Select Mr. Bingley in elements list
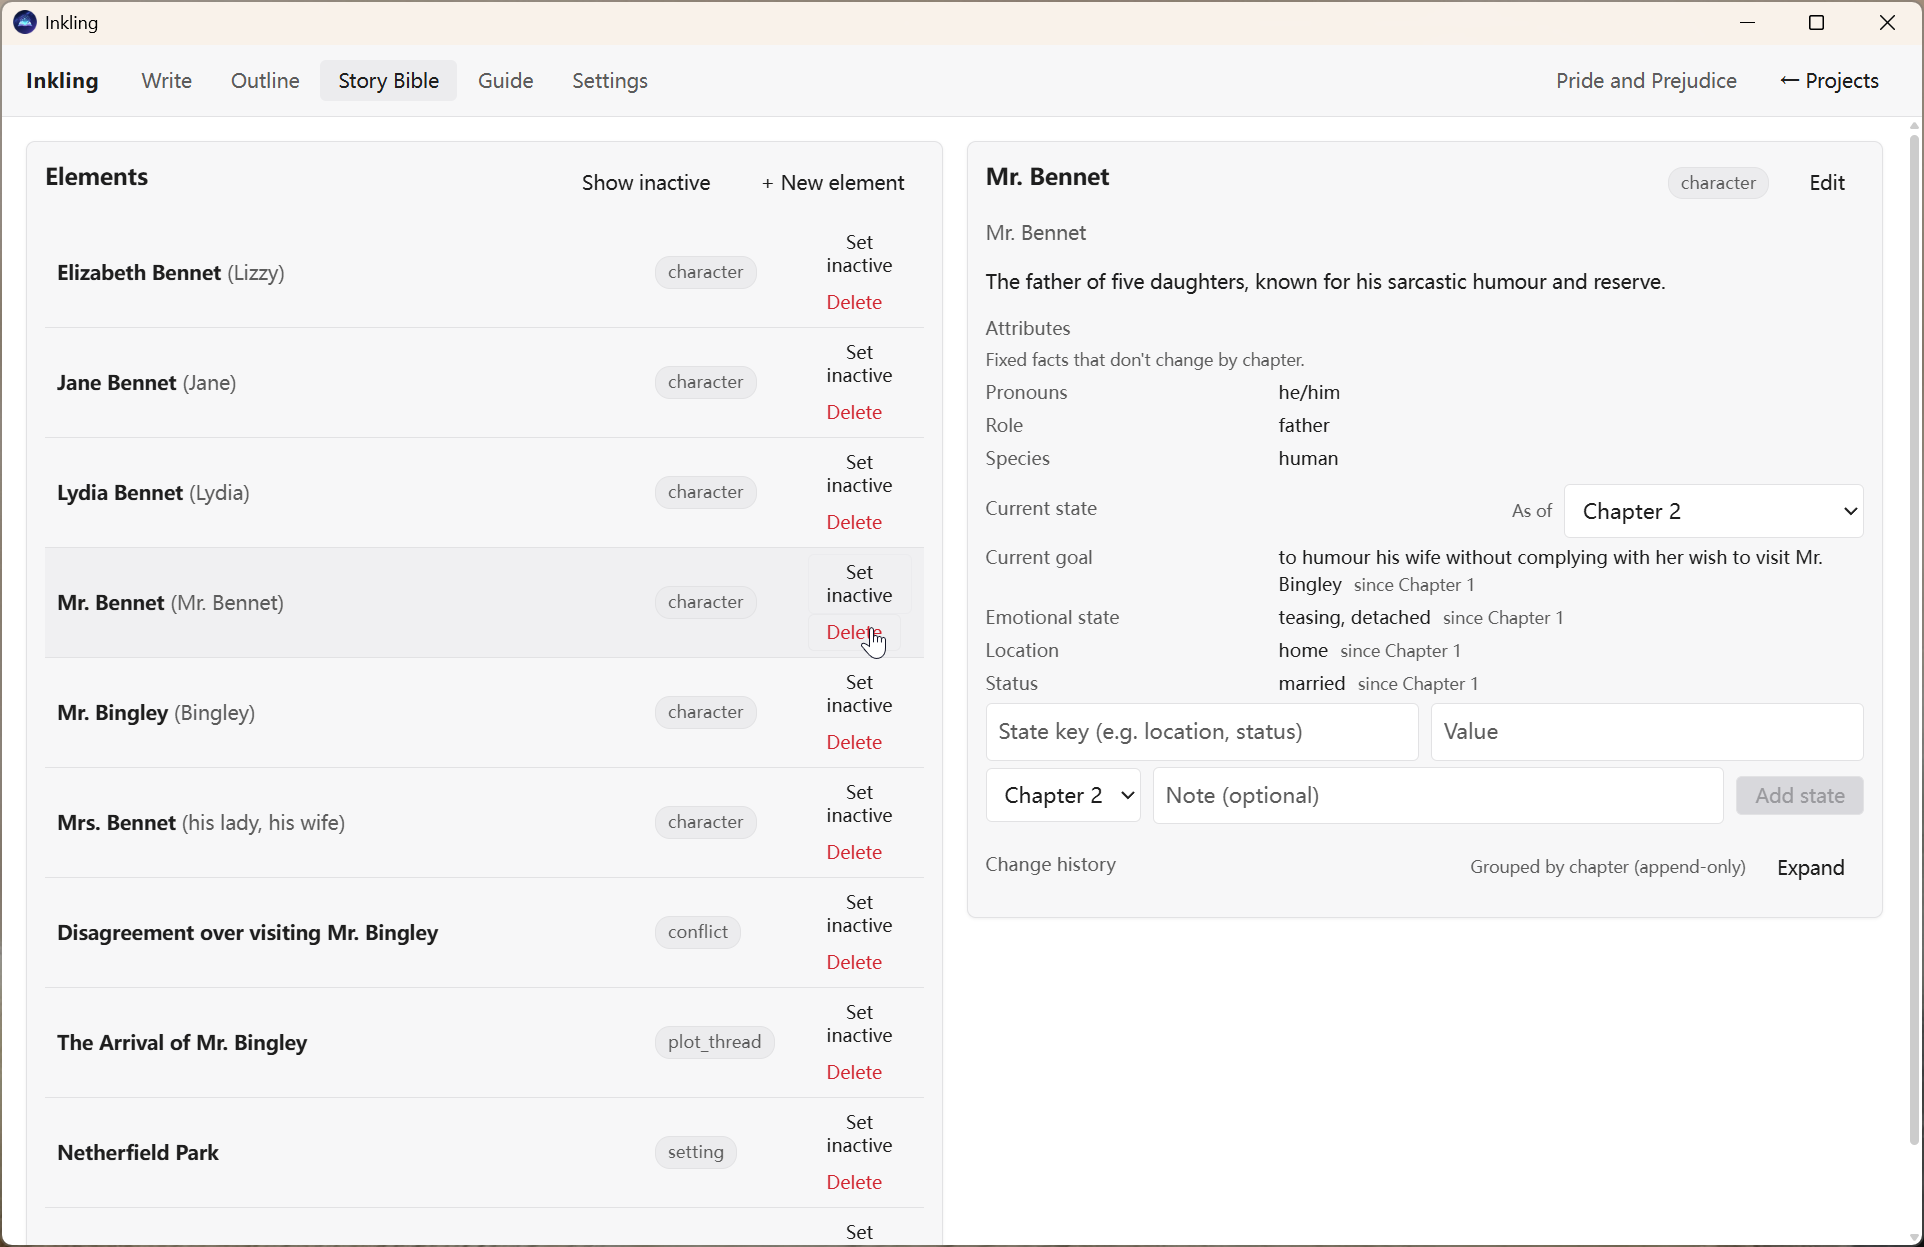 tap(484, 713)
